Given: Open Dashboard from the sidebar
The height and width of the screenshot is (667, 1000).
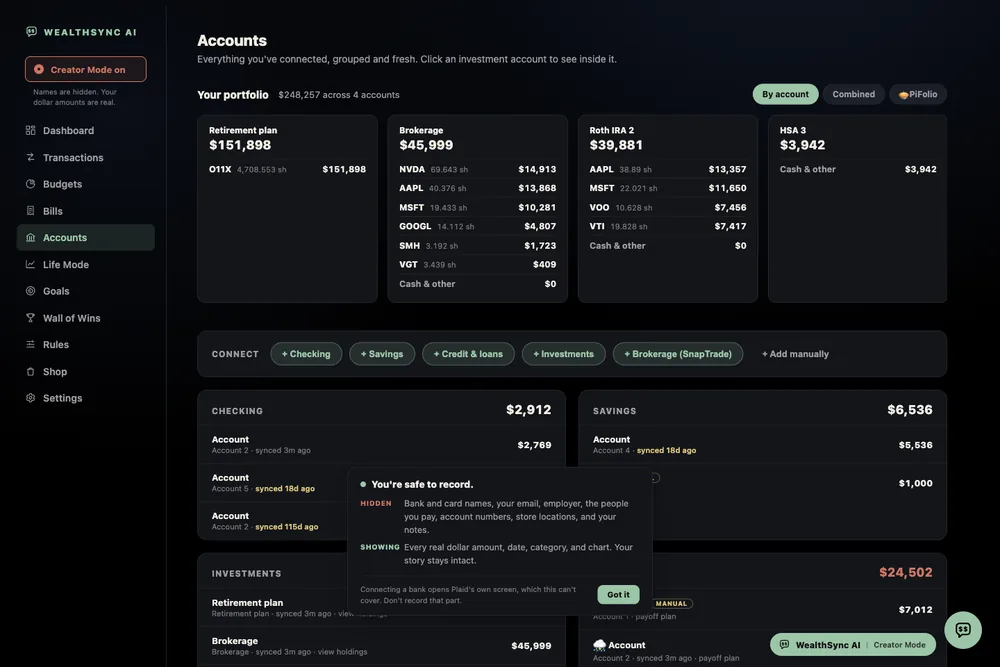Looking at the screenshot, I should (85, 130).
